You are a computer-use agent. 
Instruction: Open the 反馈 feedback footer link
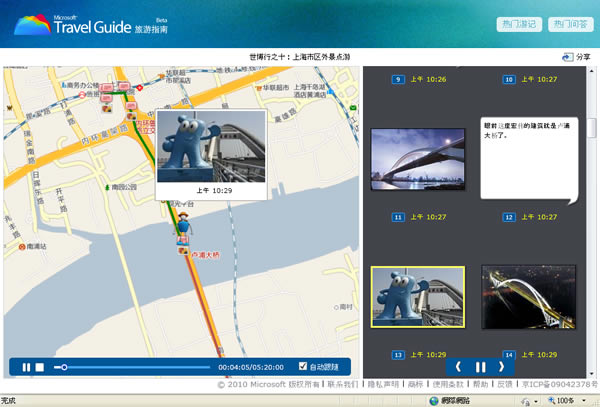(505, 384)
